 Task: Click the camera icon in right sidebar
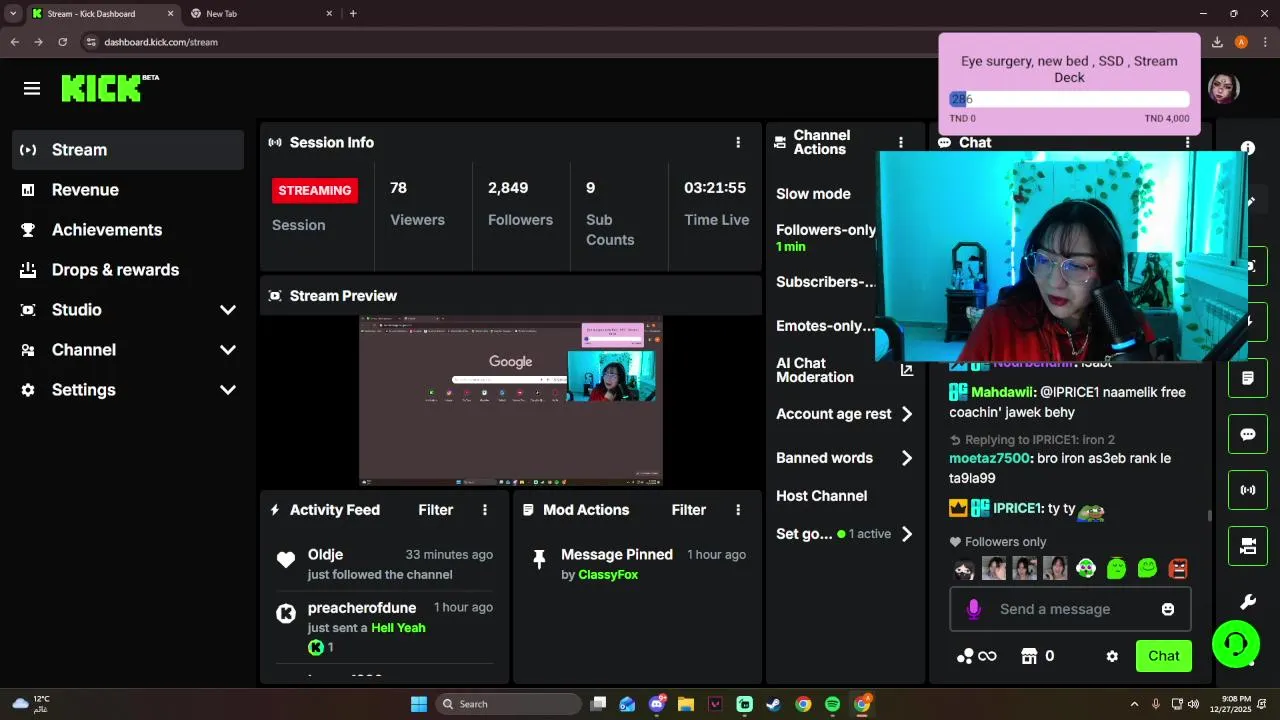click(1248, 546)
